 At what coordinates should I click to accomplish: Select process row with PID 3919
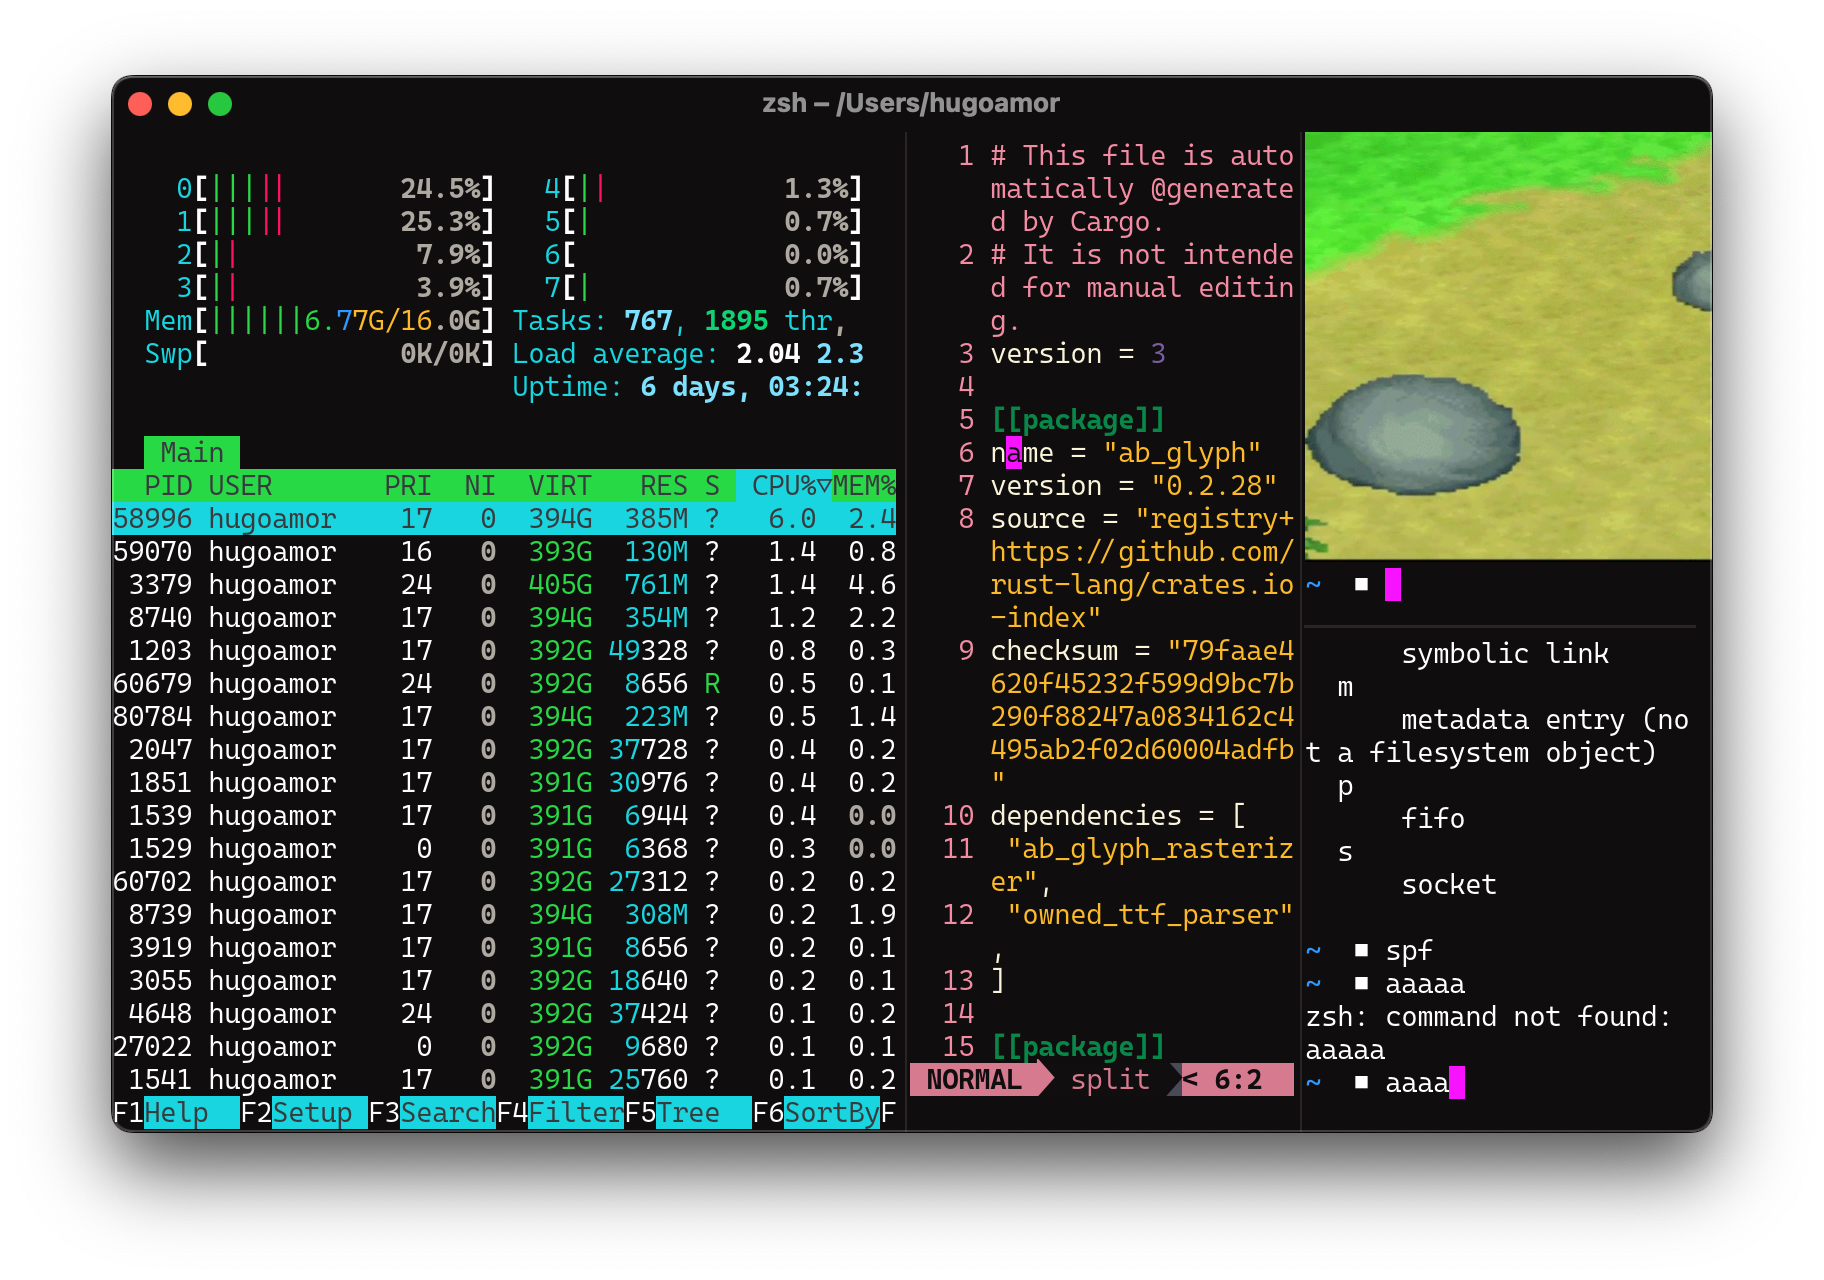pyautogui.click(x=504, y=947)
